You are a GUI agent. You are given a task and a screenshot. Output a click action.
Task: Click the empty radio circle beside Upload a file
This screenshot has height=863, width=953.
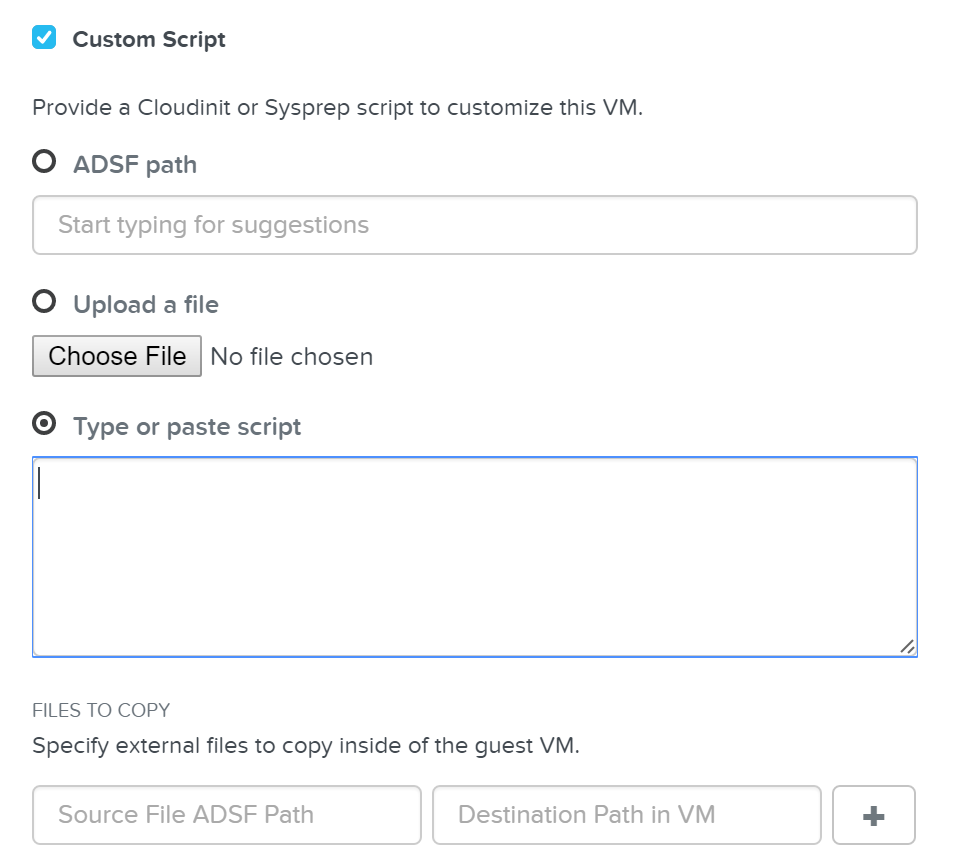tap(43, 302)
